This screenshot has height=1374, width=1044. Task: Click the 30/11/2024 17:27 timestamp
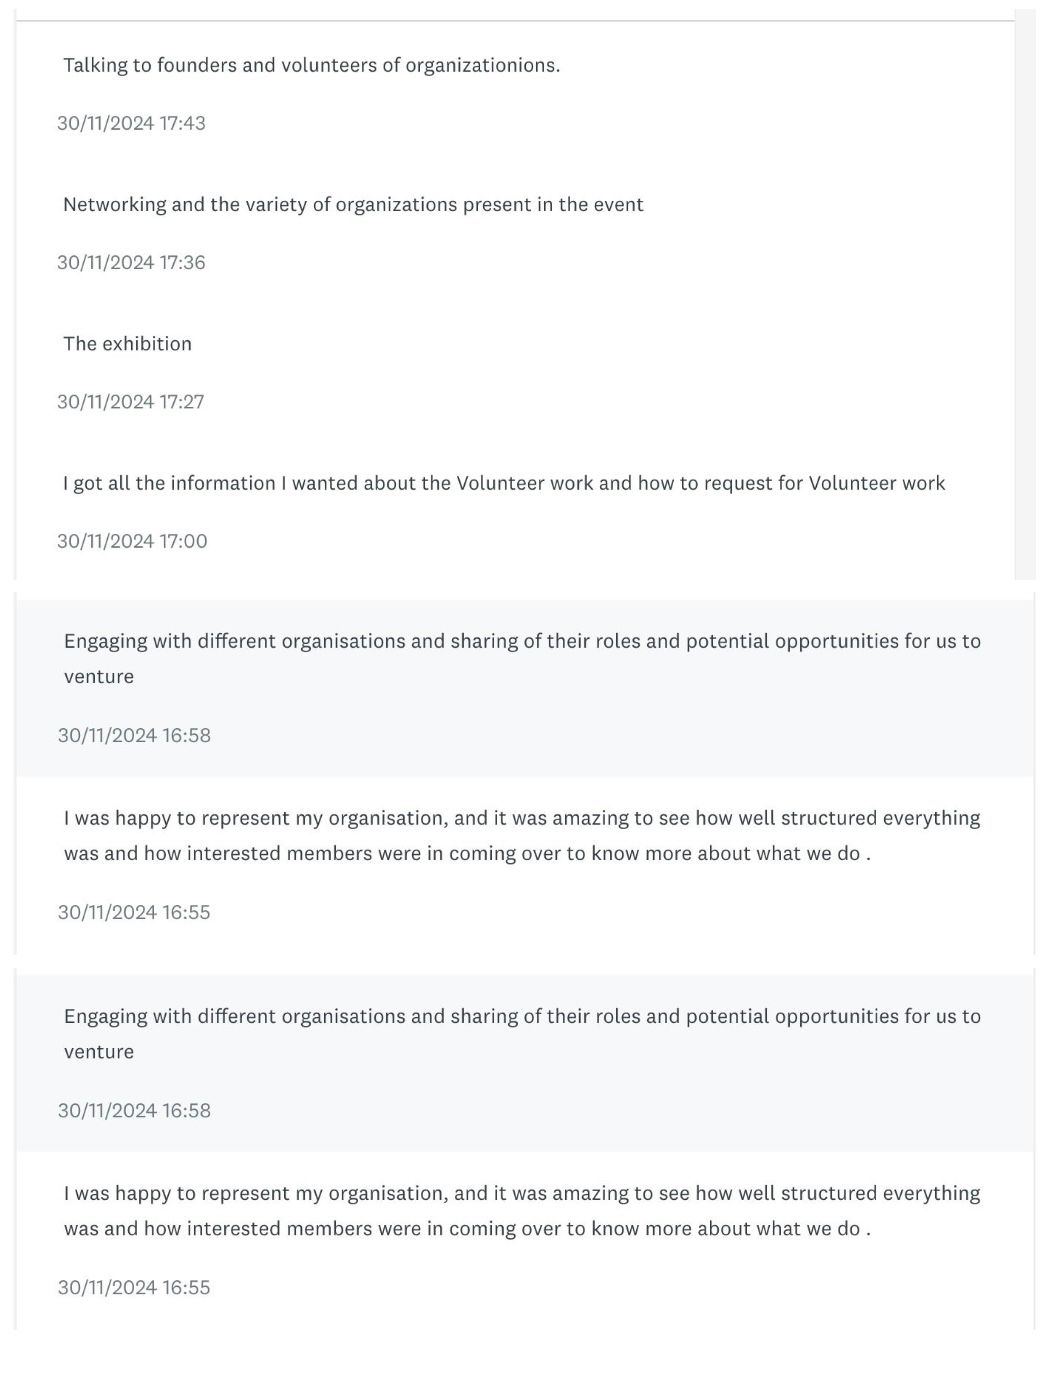130,401
